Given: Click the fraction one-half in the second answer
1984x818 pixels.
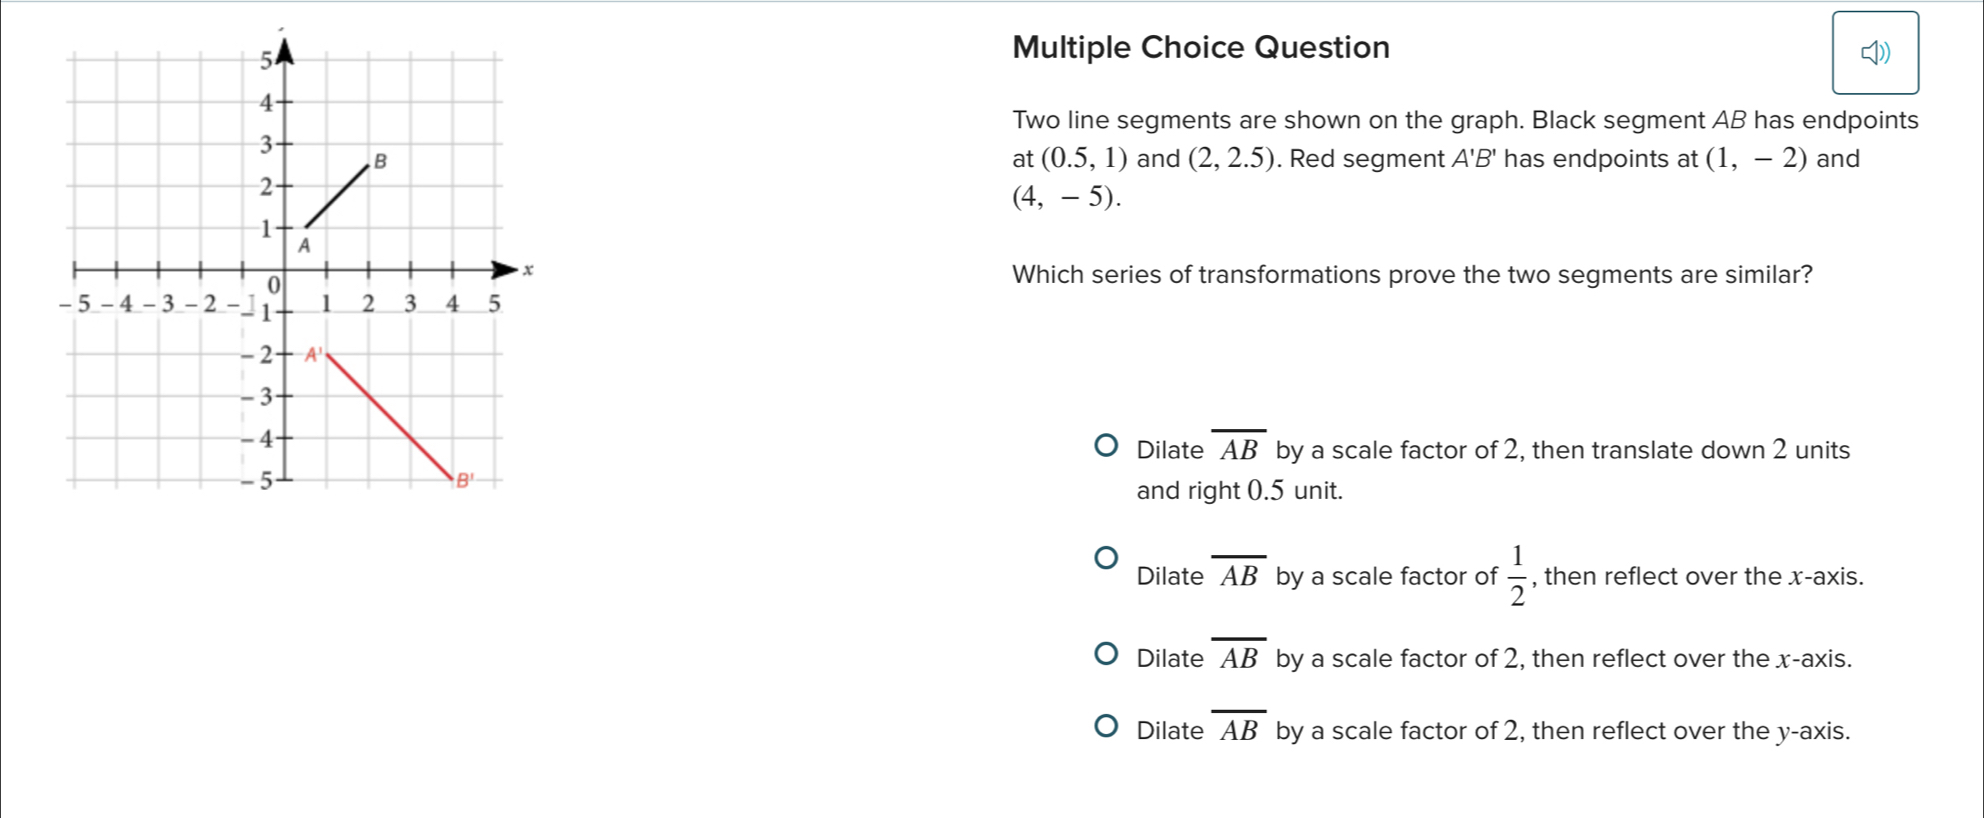Looking at the screenshot, I should (x=1517, y=576).
